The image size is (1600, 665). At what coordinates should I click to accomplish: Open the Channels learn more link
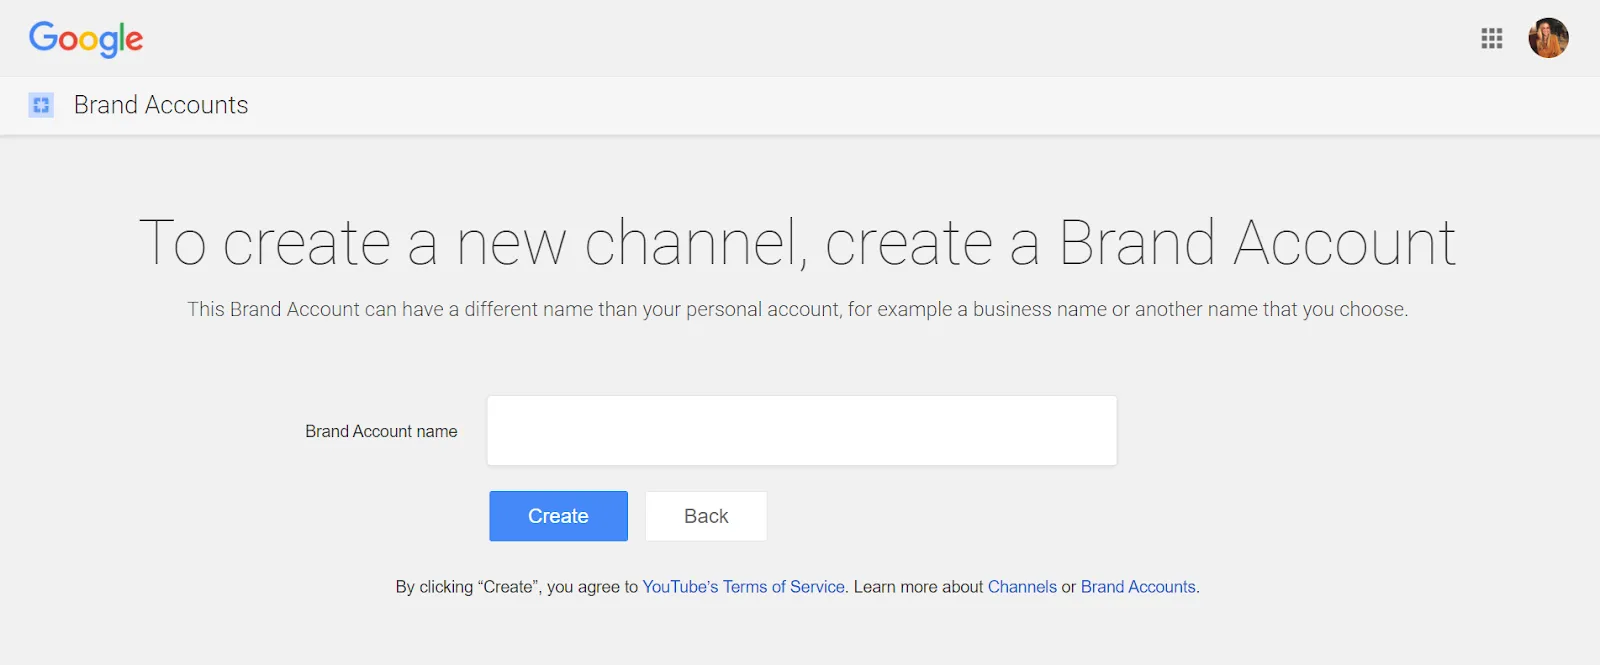tap(1022, 587)
